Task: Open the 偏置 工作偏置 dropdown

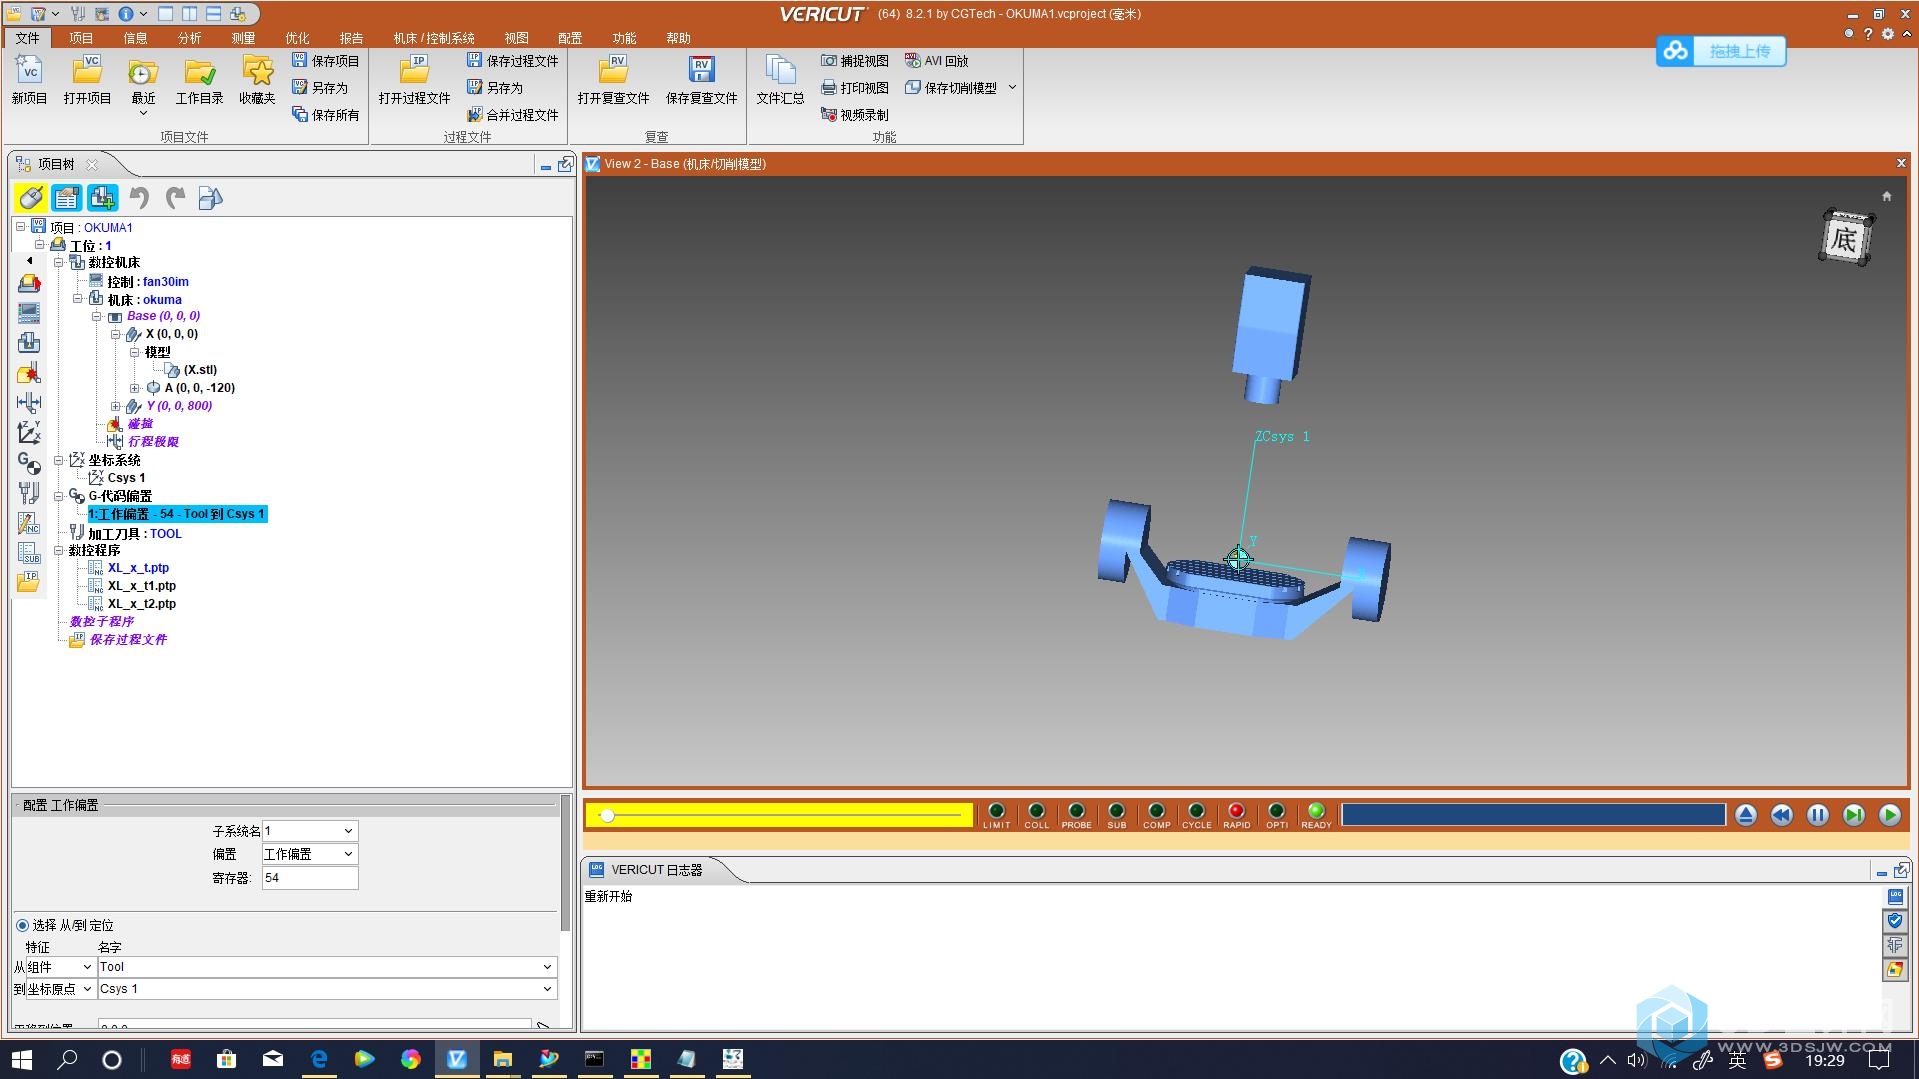Action: pos(309,854)
